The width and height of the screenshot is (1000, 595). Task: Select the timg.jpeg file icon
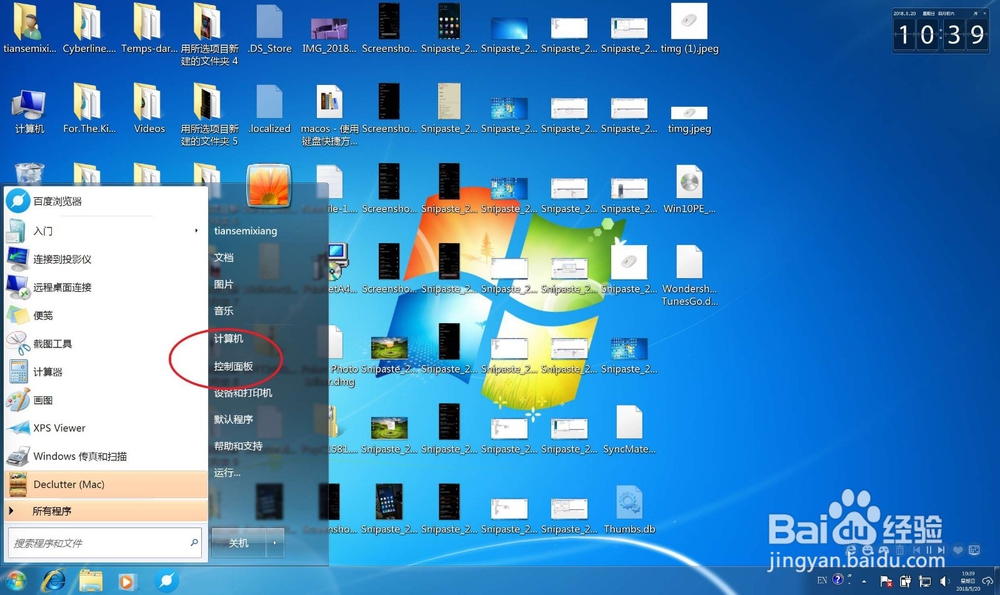(689, 119)
